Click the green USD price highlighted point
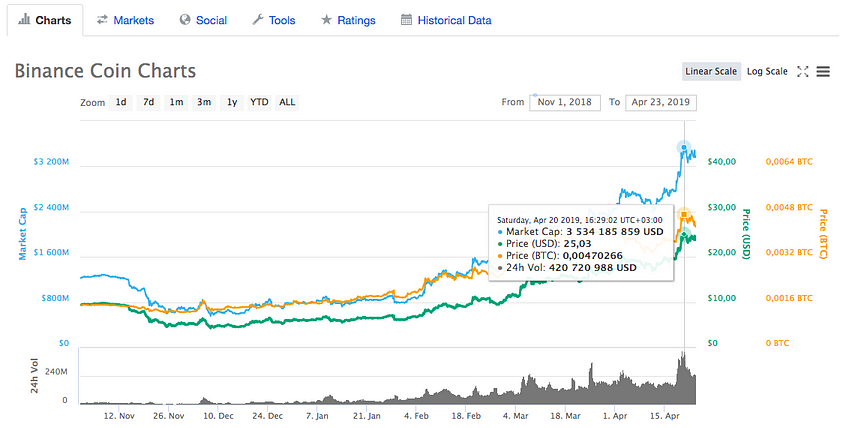The height and width of the screenshot is (428, 846). (684, 234)
